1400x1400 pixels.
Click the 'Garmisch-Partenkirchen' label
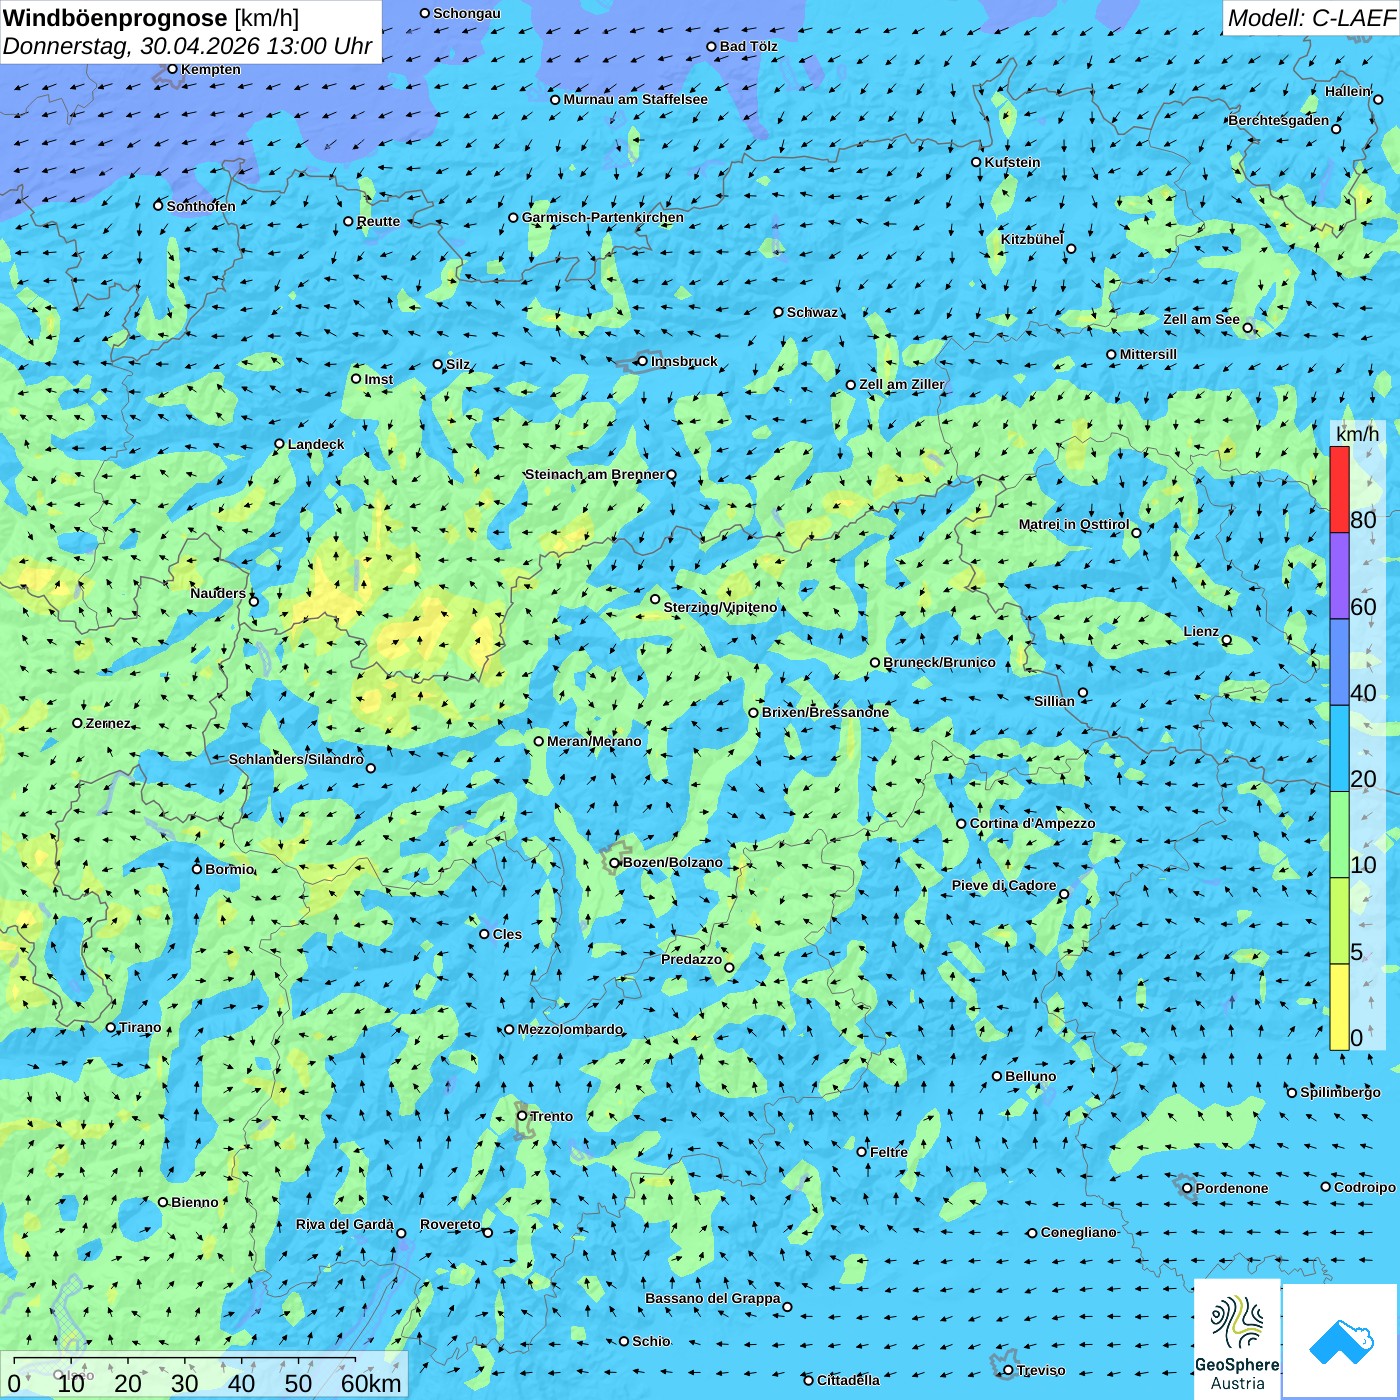coord(603,217)
